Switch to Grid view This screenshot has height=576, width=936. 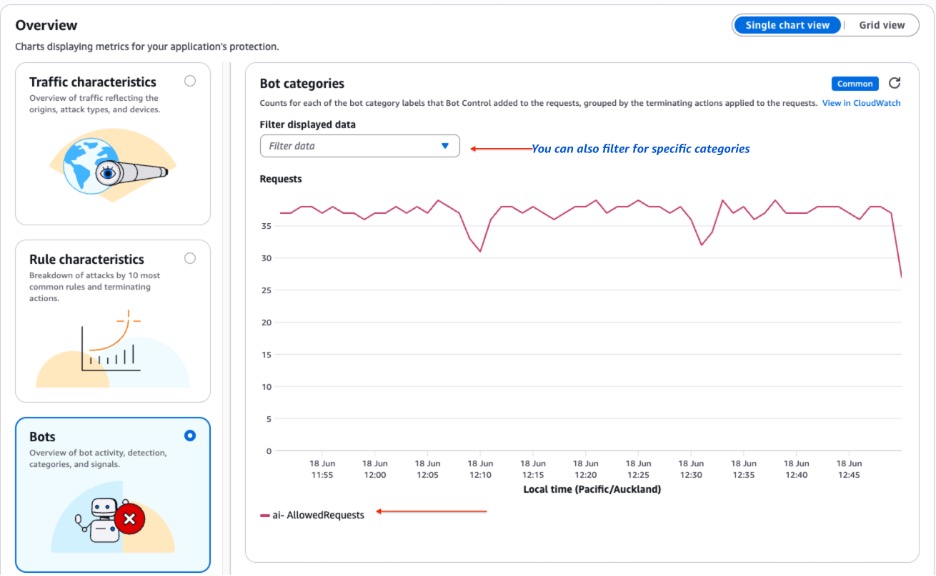(881, 25)
